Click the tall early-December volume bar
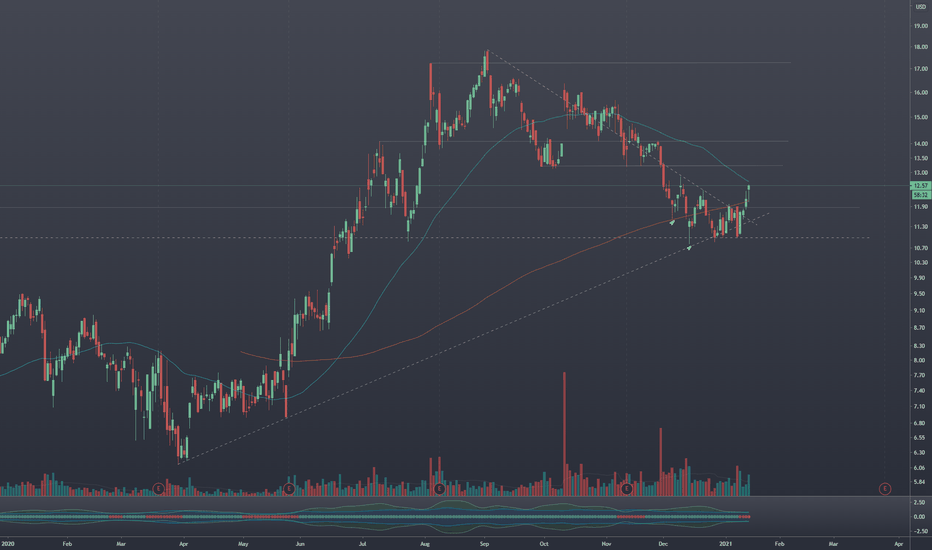 tap(660, 462)
